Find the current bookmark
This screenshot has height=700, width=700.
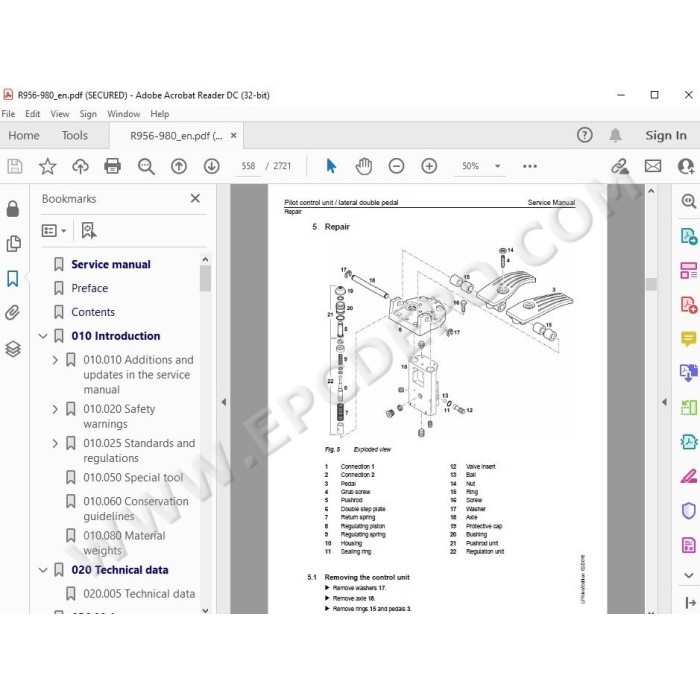(x=88, y=231)
